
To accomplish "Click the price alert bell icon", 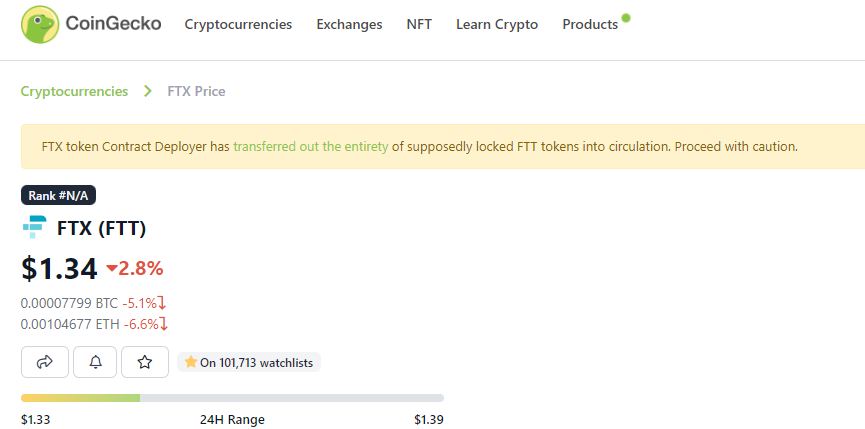I will [95, 362].
